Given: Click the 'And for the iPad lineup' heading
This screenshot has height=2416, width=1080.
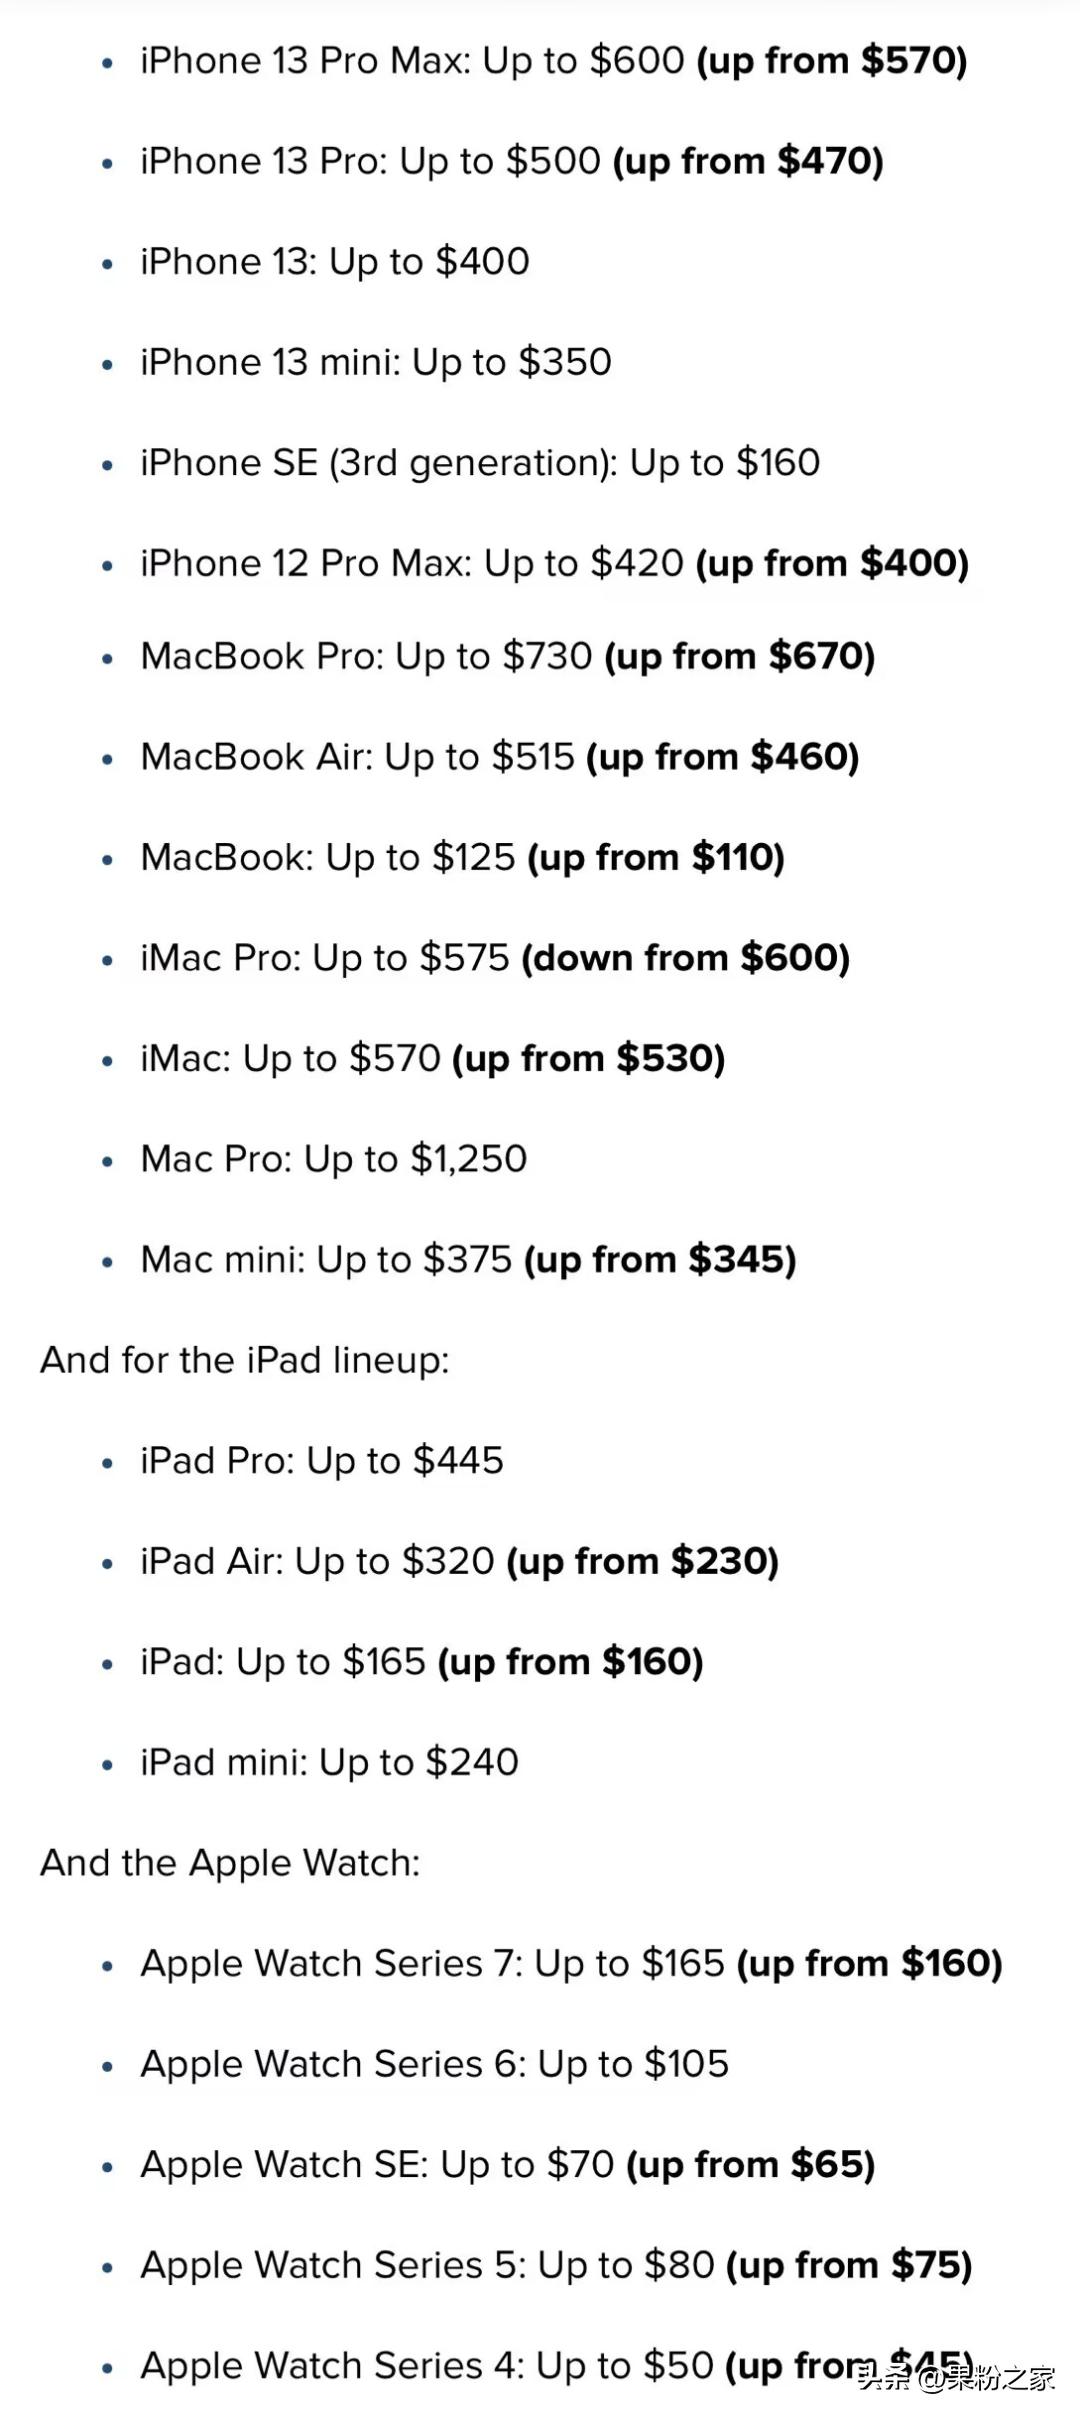Looking at the screenshot, I should [x=245, y=1360].
